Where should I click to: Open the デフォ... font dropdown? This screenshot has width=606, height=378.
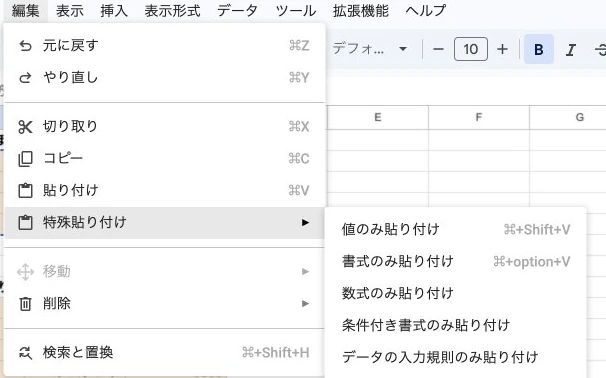pos(369,49)
